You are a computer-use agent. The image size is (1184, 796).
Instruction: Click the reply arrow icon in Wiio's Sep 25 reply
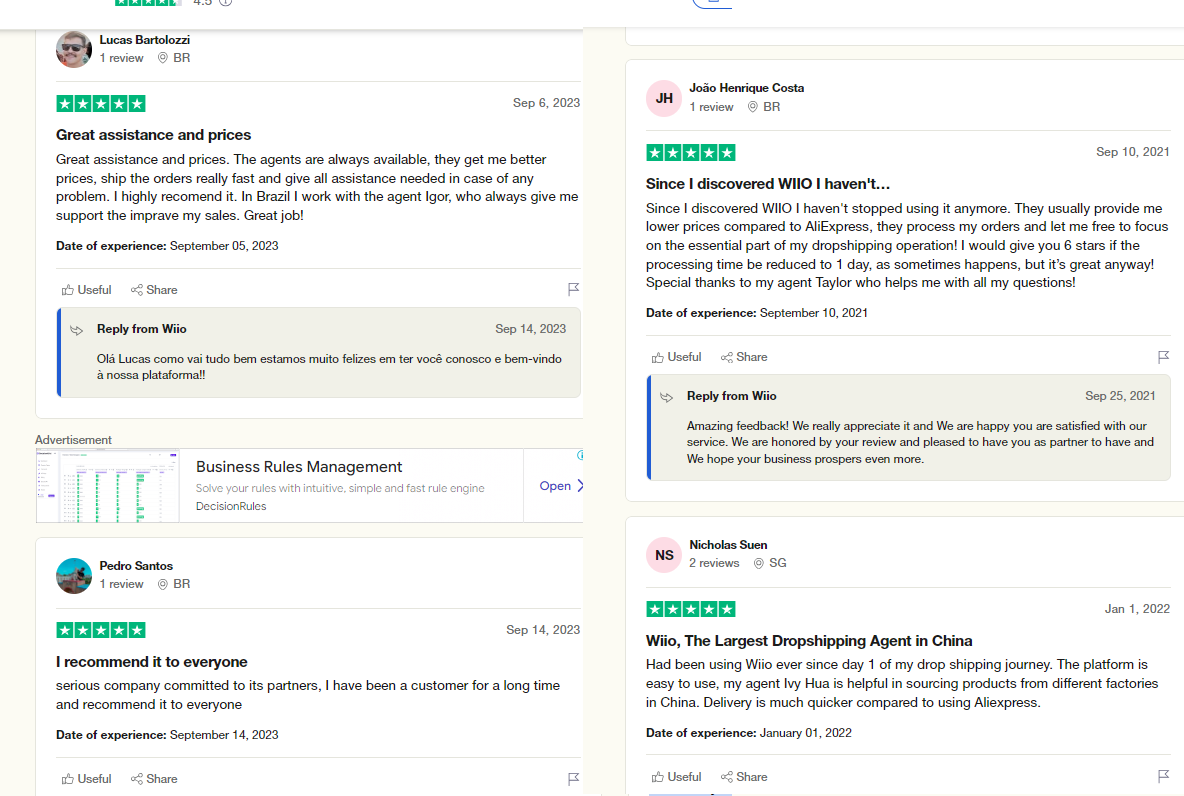click(667, 397)
